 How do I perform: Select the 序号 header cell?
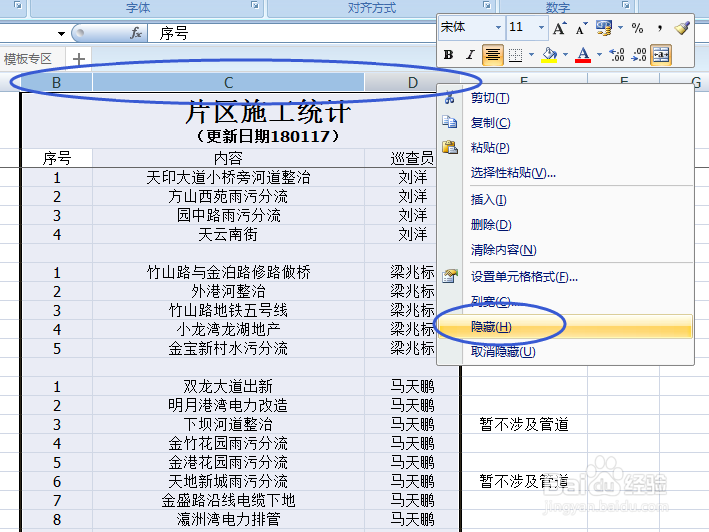tap(57, 158)
